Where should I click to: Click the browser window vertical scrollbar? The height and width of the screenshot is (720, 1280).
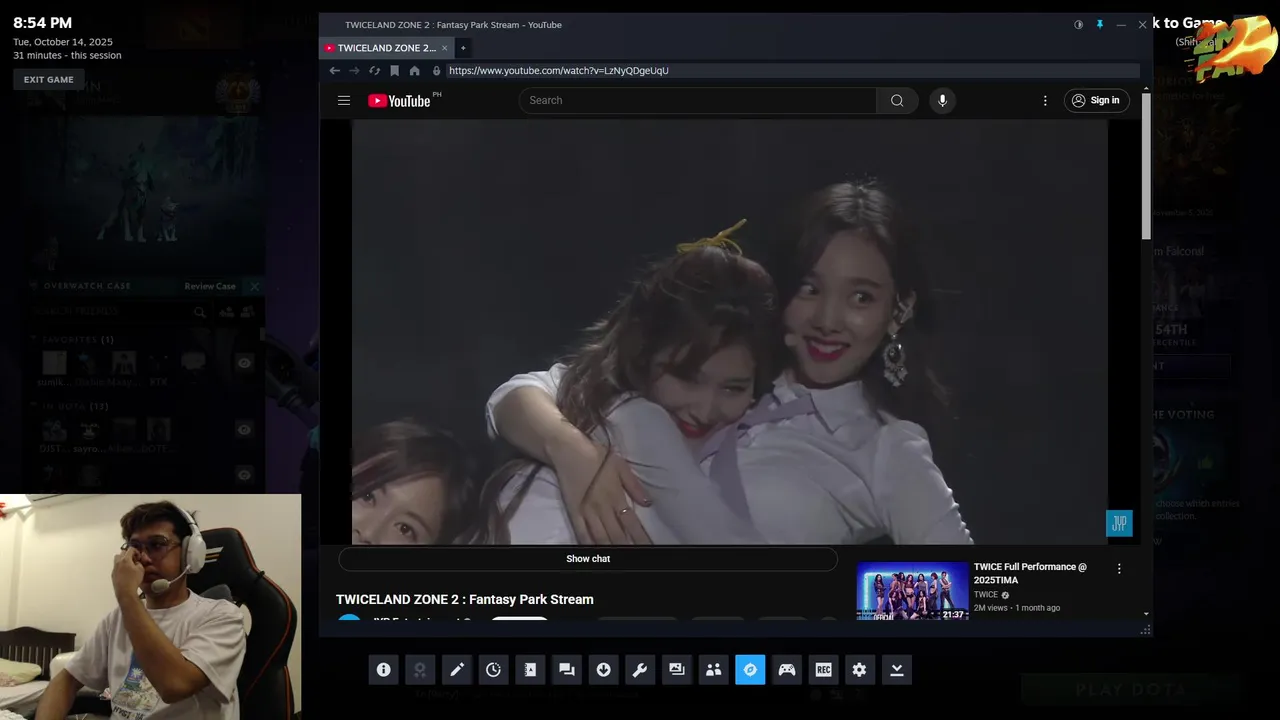point(1146,165)
